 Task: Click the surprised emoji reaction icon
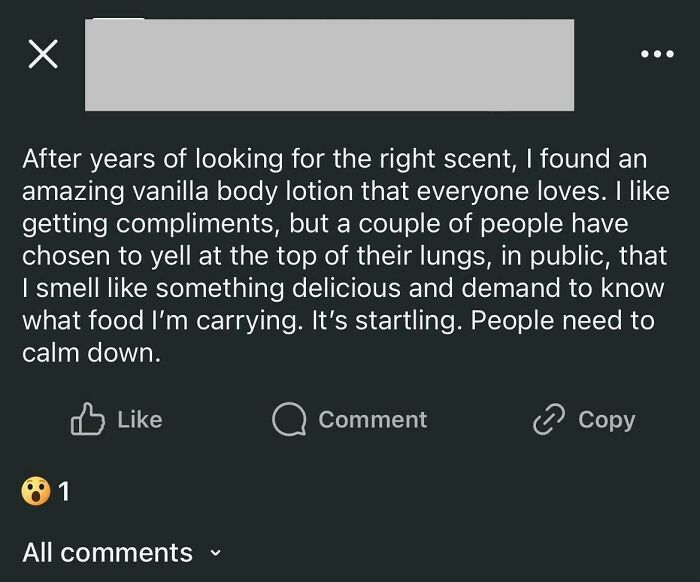36,491
